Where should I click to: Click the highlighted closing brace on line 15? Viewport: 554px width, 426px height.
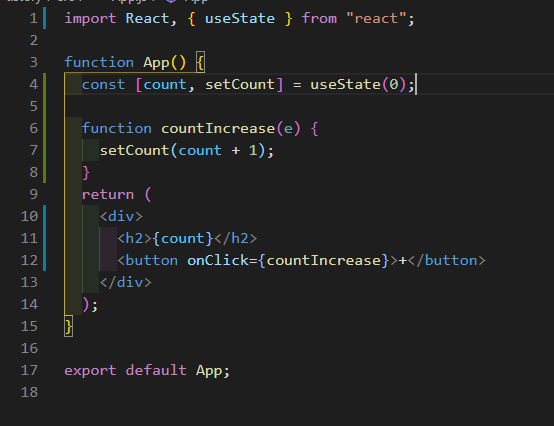click(x=69, y=326)
